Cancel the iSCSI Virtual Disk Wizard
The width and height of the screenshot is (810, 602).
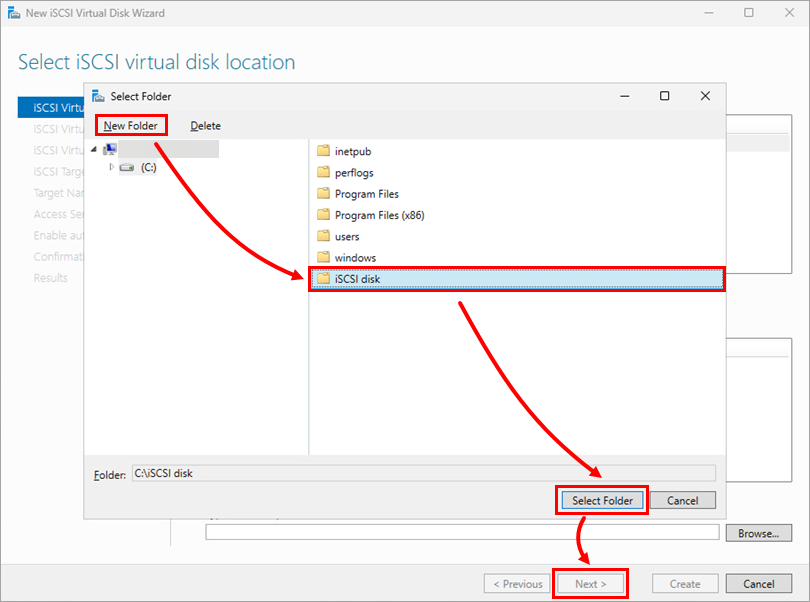pos(758,584)
